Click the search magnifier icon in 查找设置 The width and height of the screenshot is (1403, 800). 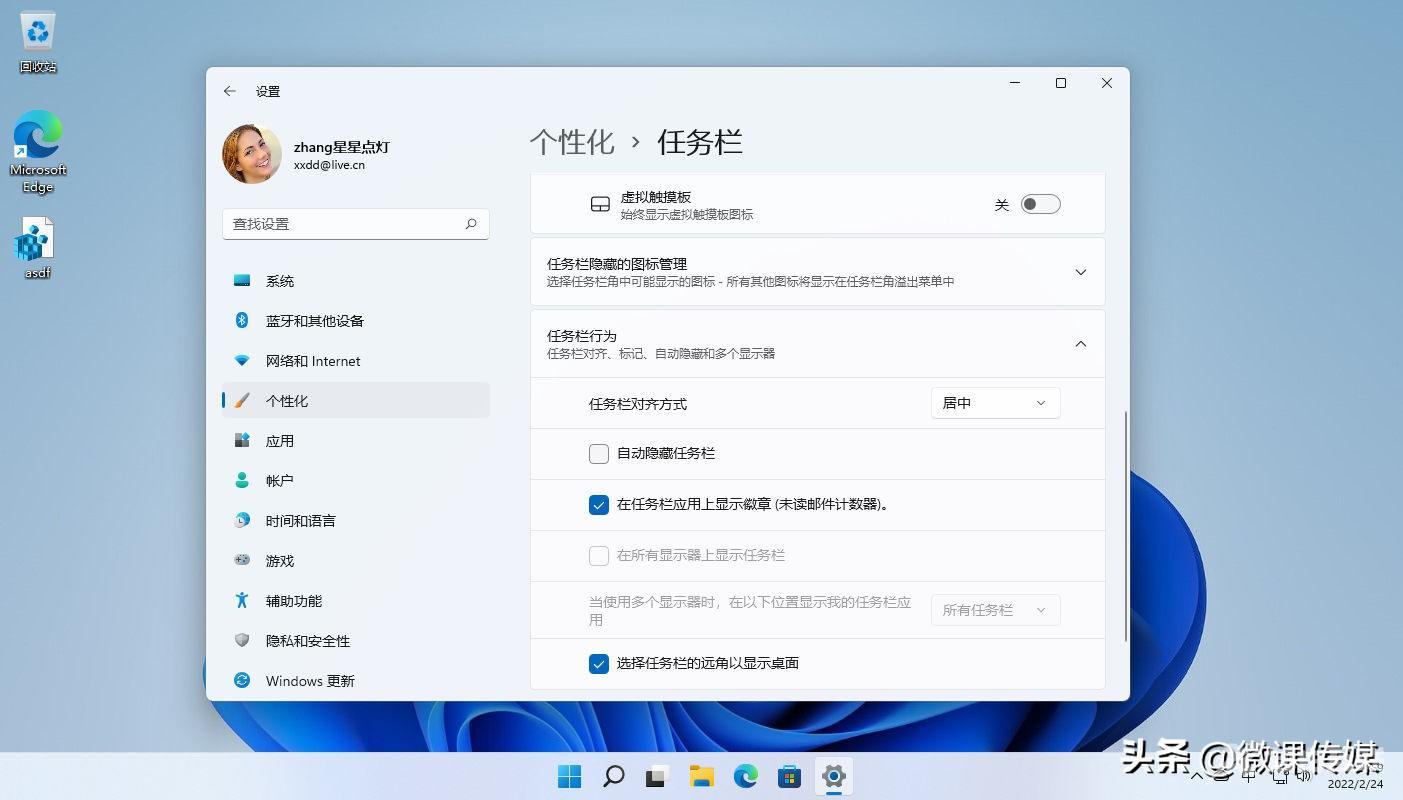point(471,224)
